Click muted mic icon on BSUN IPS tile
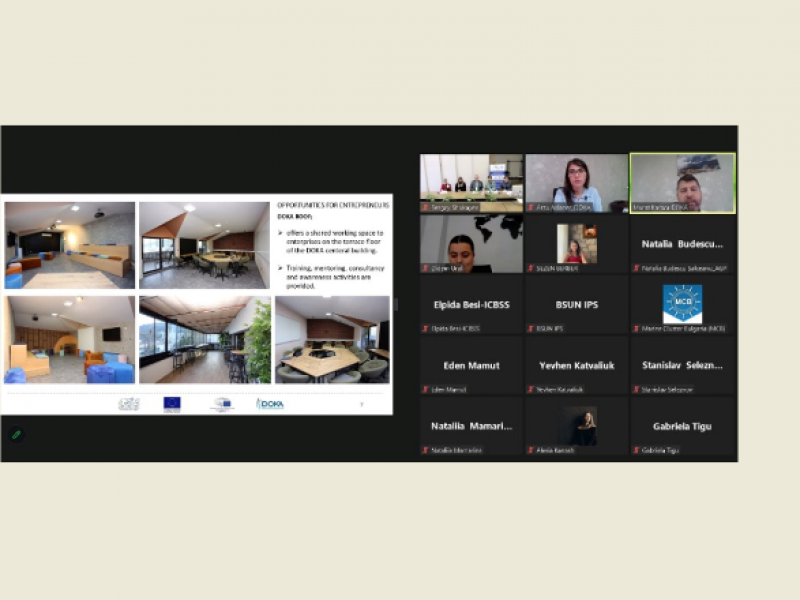 pos(530,328)
